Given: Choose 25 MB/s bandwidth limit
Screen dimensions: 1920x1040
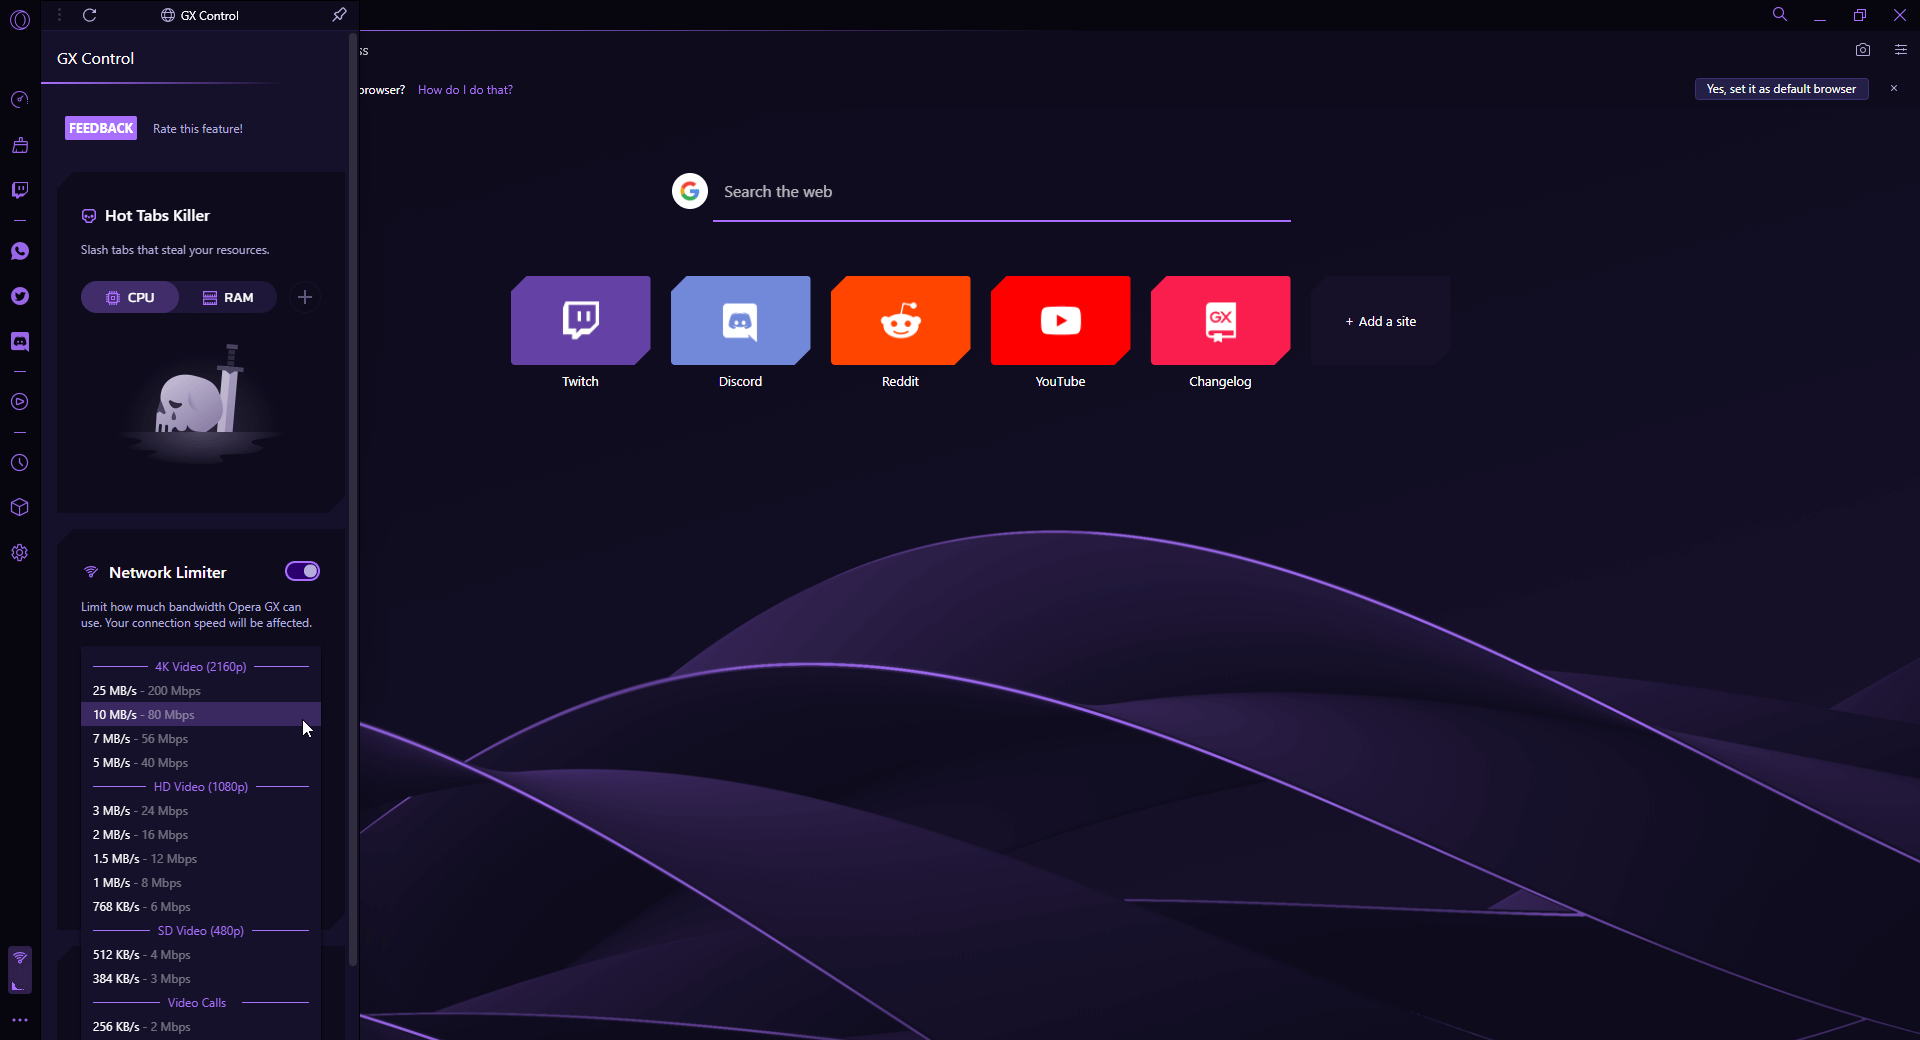Looking at the screenshot, I should (x=147, y=691).
